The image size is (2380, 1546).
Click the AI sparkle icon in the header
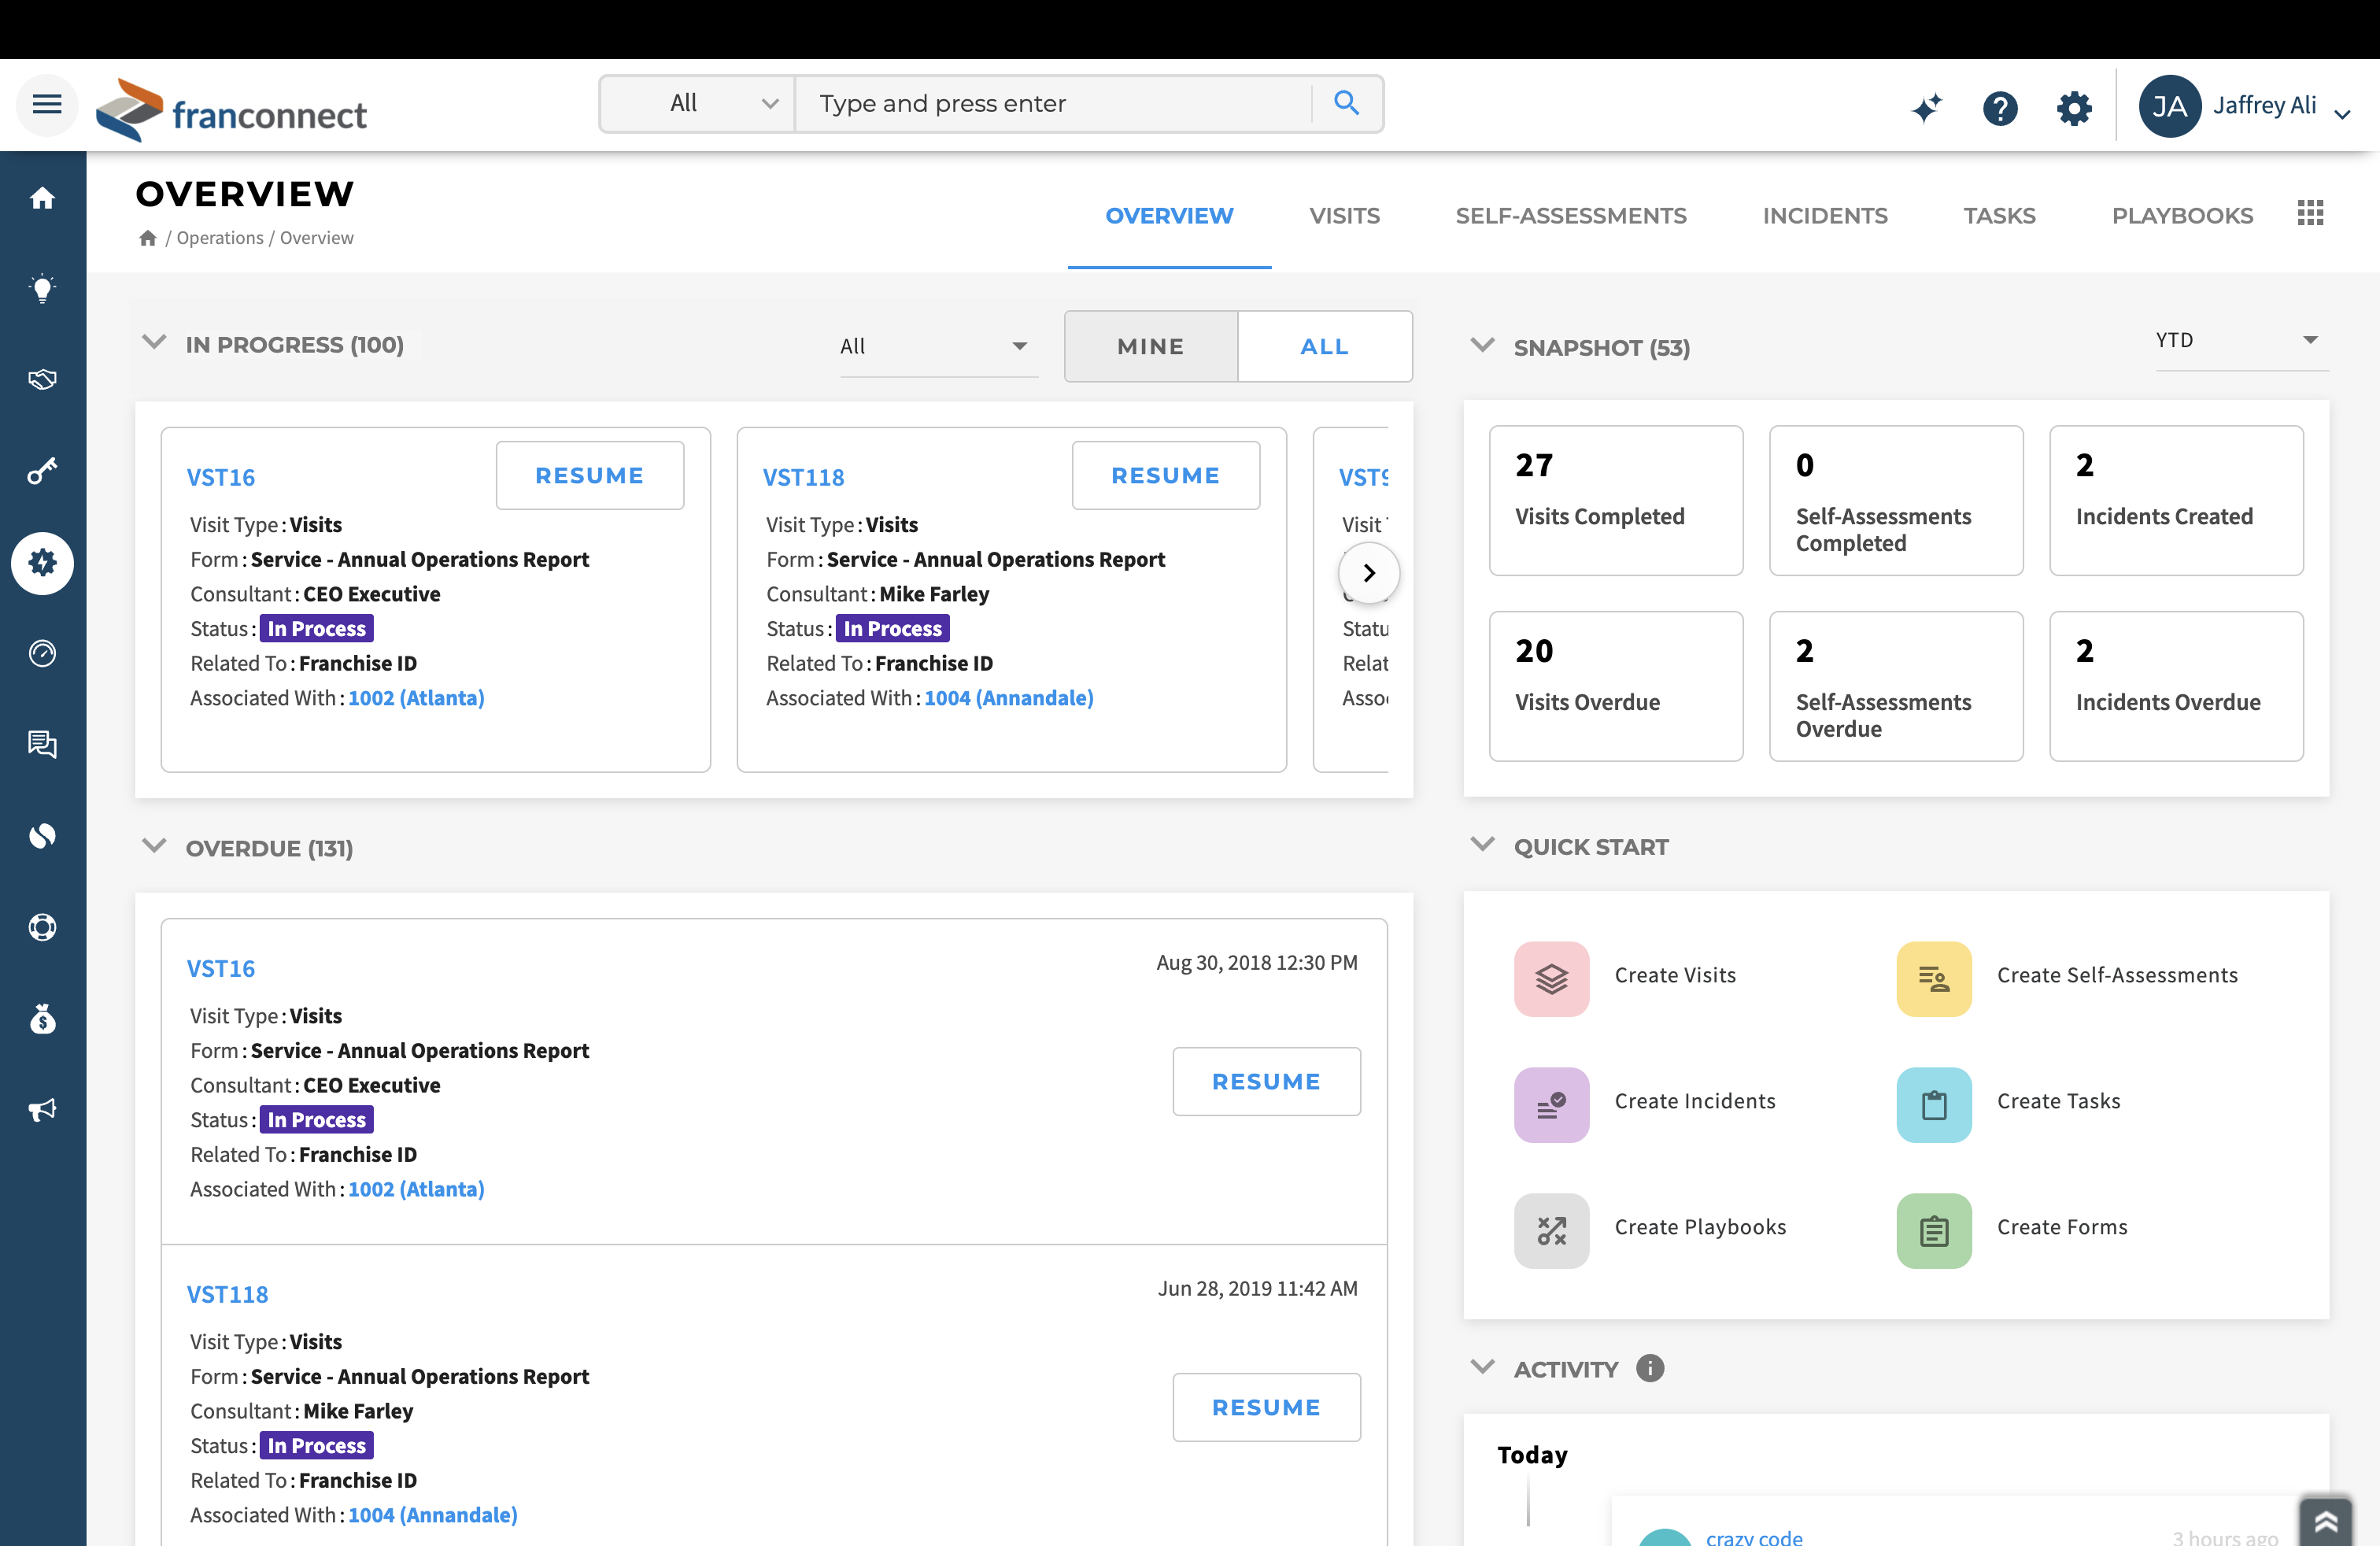coord(1928,108)
